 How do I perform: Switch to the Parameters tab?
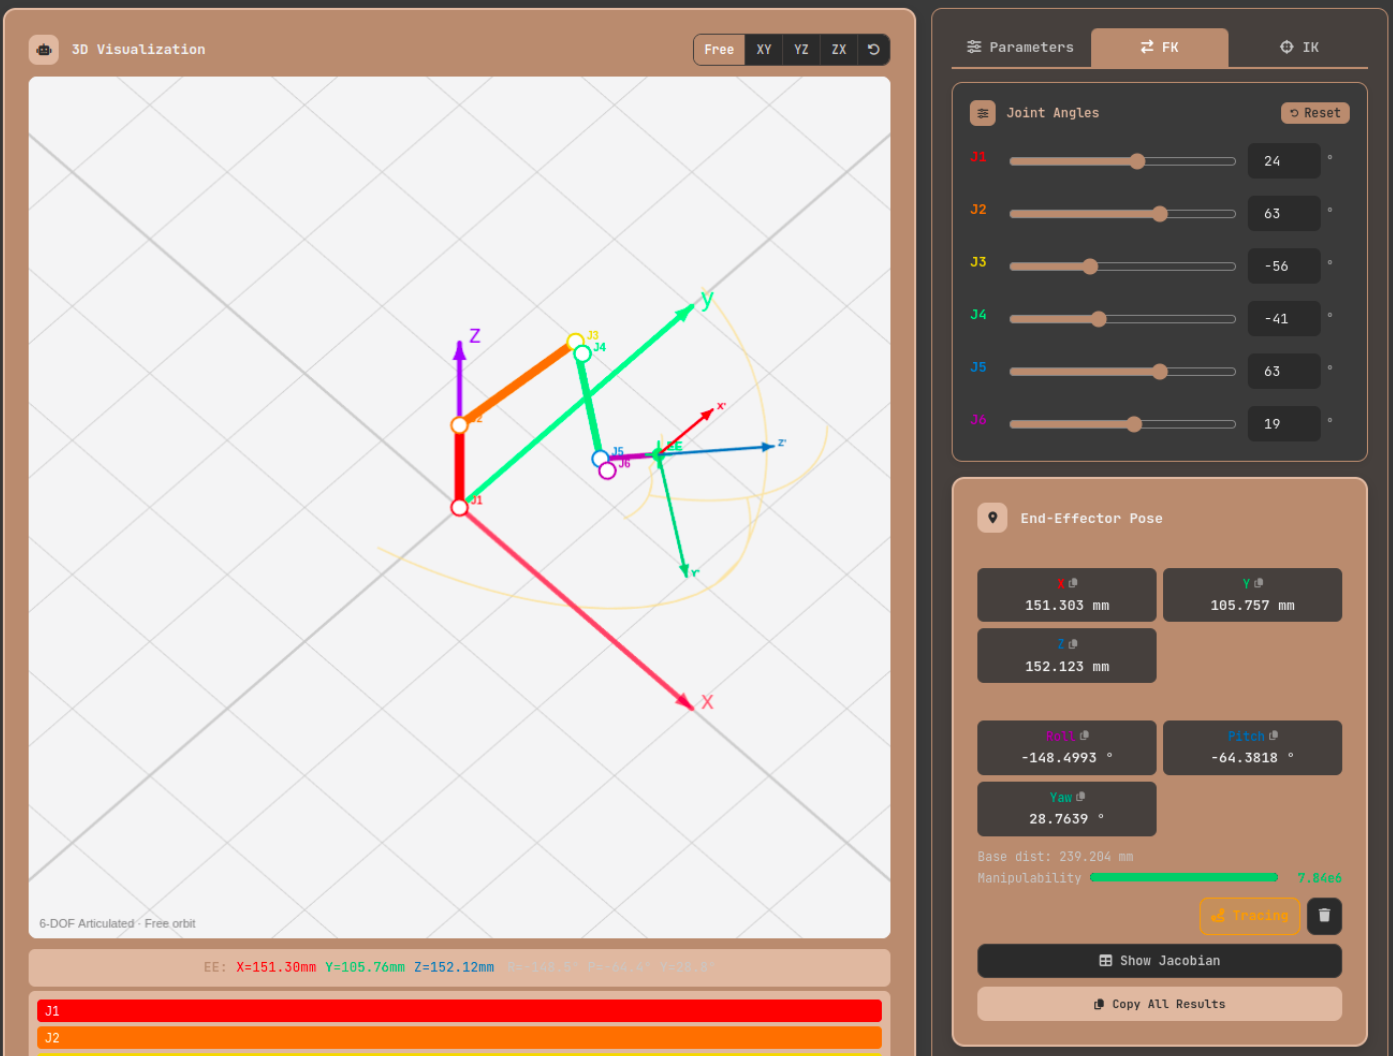coord(1020,47)
